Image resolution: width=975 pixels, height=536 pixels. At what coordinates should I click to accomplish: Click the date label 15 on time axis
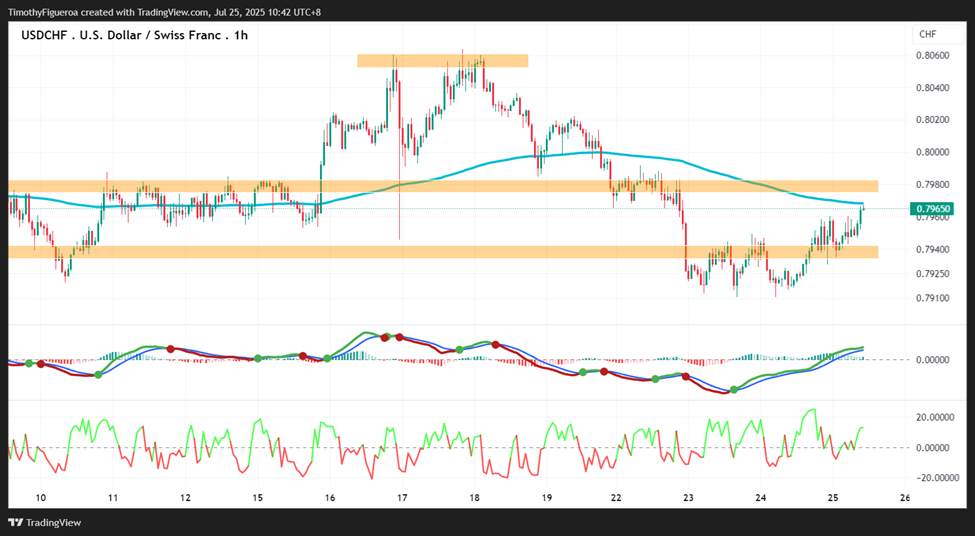coord(257,498)
